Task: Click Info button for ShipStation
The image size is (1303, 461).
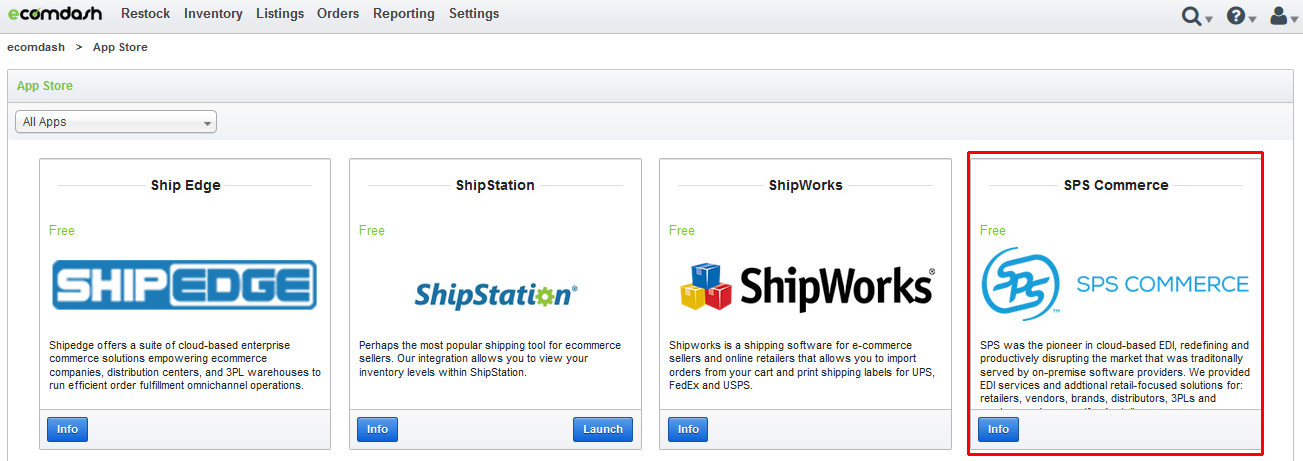Action: point(377,429)
